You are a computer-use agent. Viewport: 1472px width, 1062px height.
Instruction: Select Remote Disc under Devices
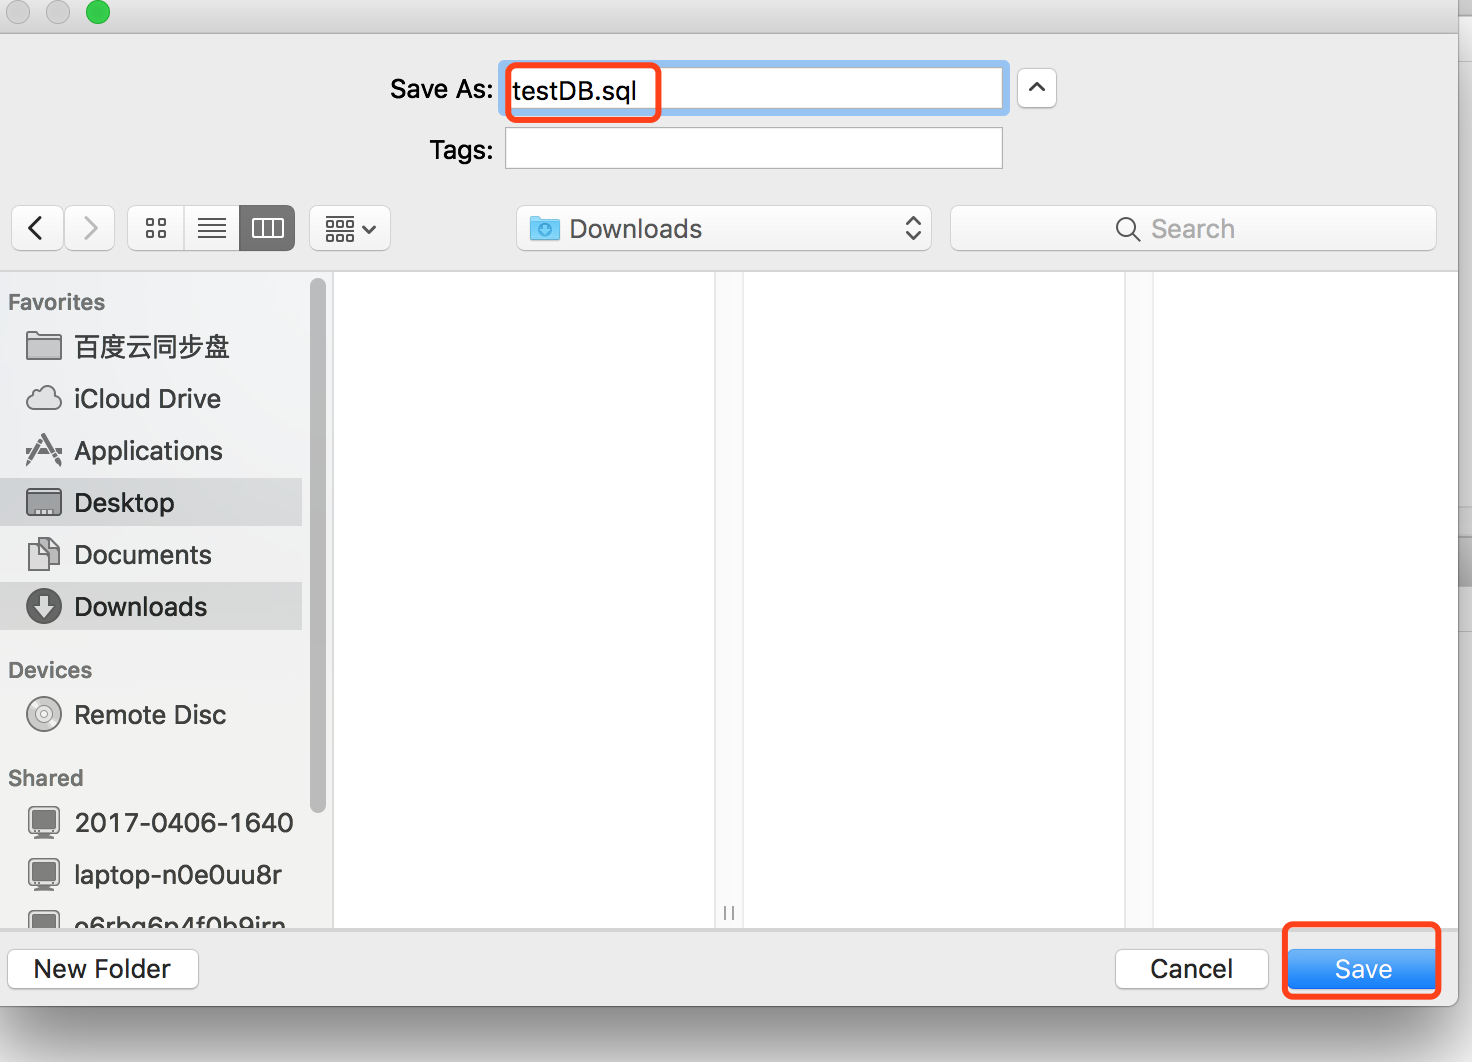[x=151, y=715]
